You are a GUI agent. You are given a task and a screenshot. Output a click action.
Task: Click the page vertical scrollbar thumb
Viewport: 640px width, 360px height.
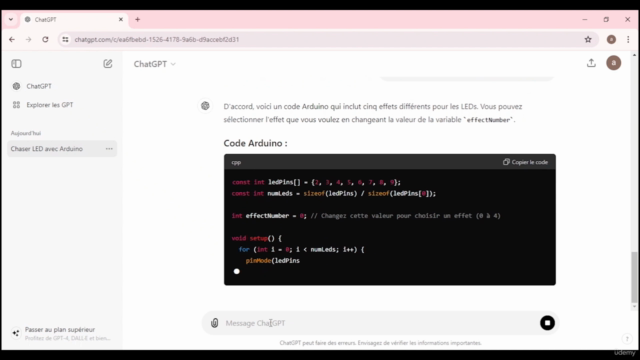pos(634,277)
